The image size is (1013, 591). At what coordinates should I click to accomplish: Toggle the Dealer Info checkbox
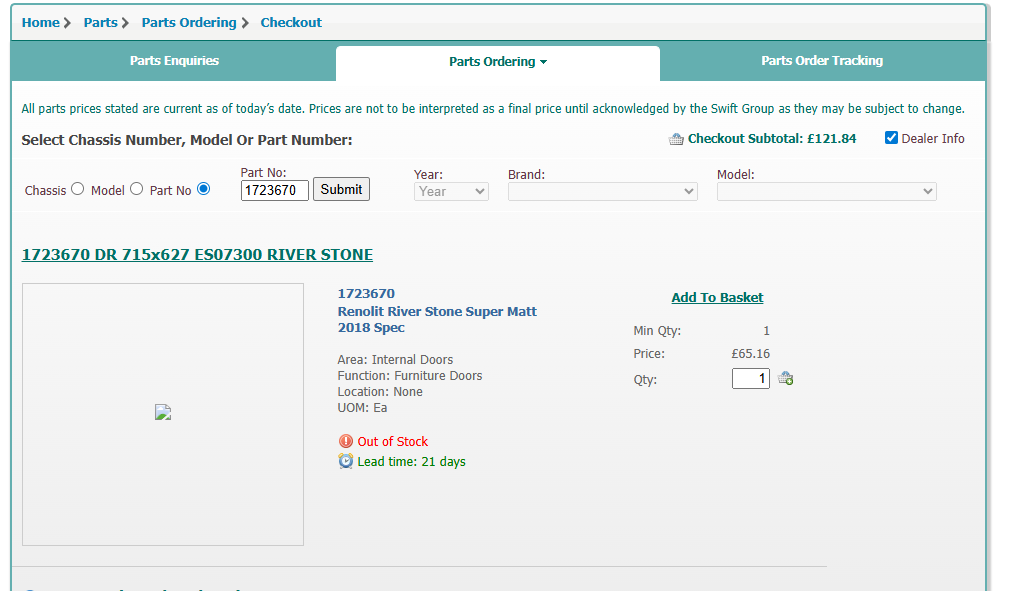click(x=892, y=138)
